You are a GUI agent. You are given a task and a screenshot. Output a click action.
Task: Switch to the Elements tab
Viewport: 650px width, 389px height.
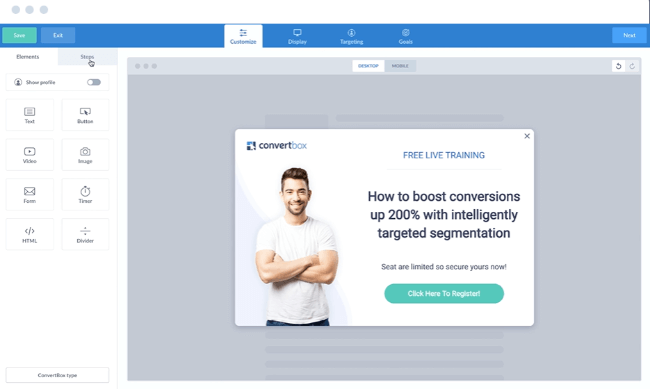28,57
